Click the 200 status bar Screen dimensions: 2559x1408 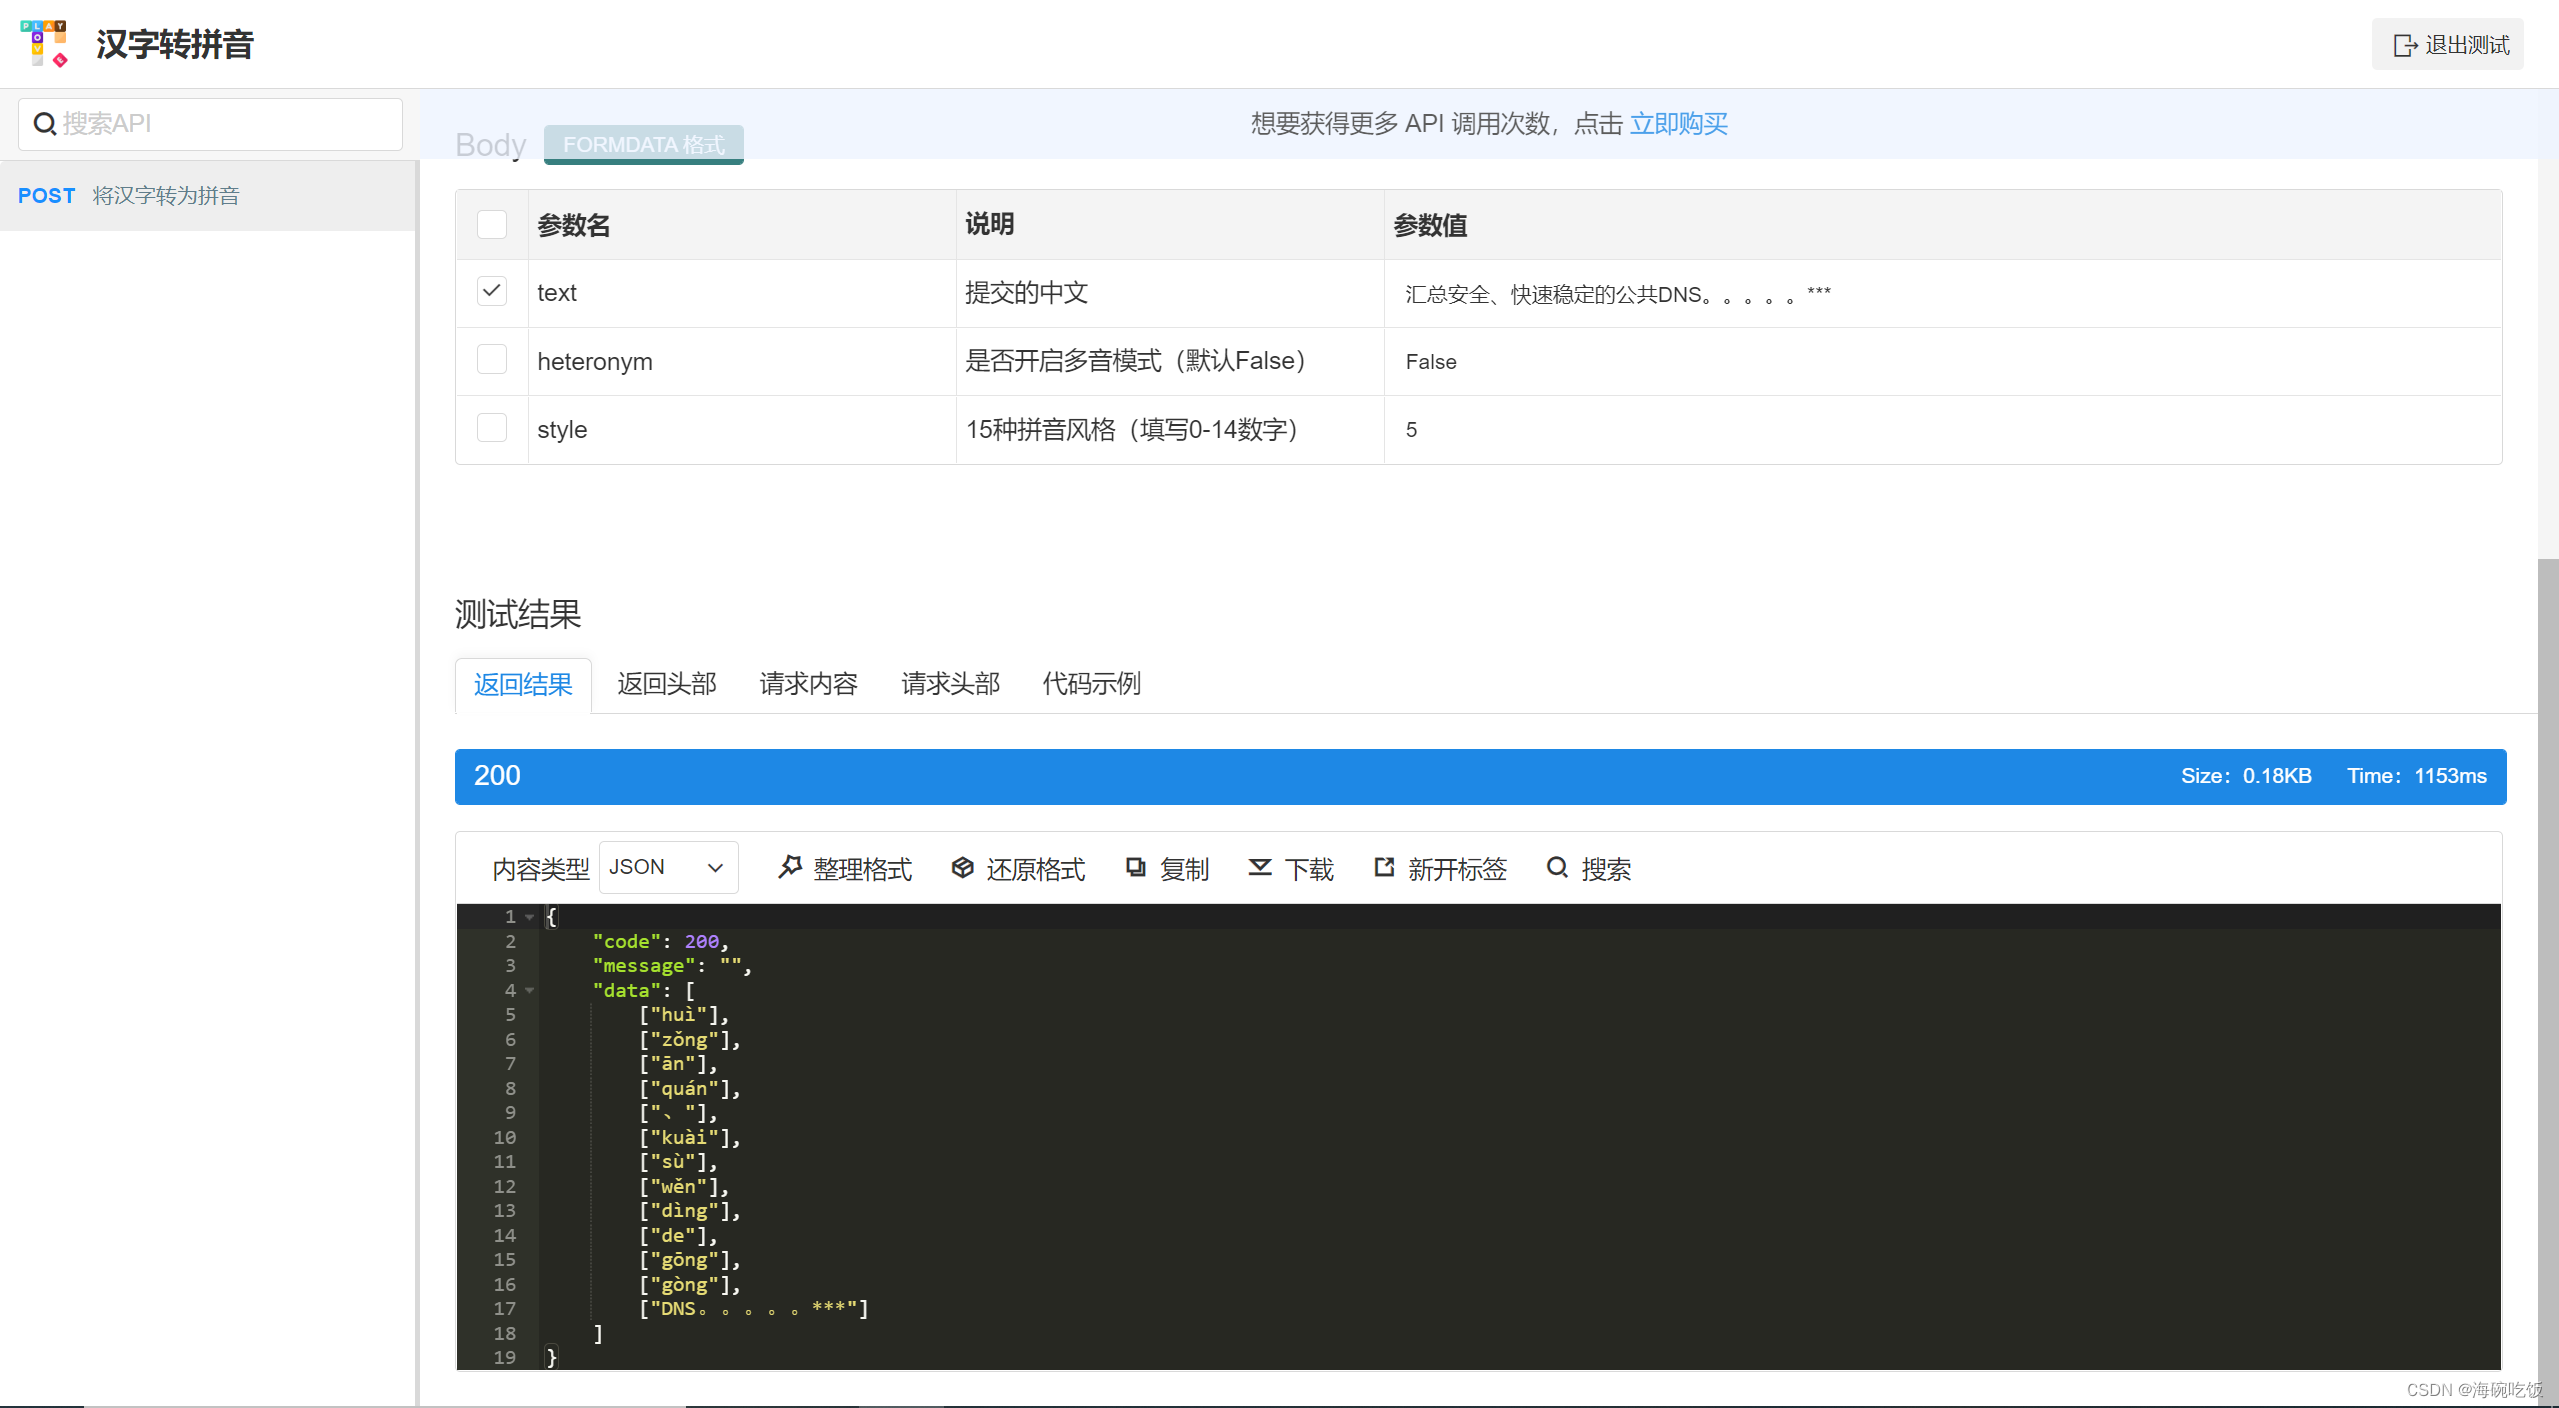coord(497,776)
